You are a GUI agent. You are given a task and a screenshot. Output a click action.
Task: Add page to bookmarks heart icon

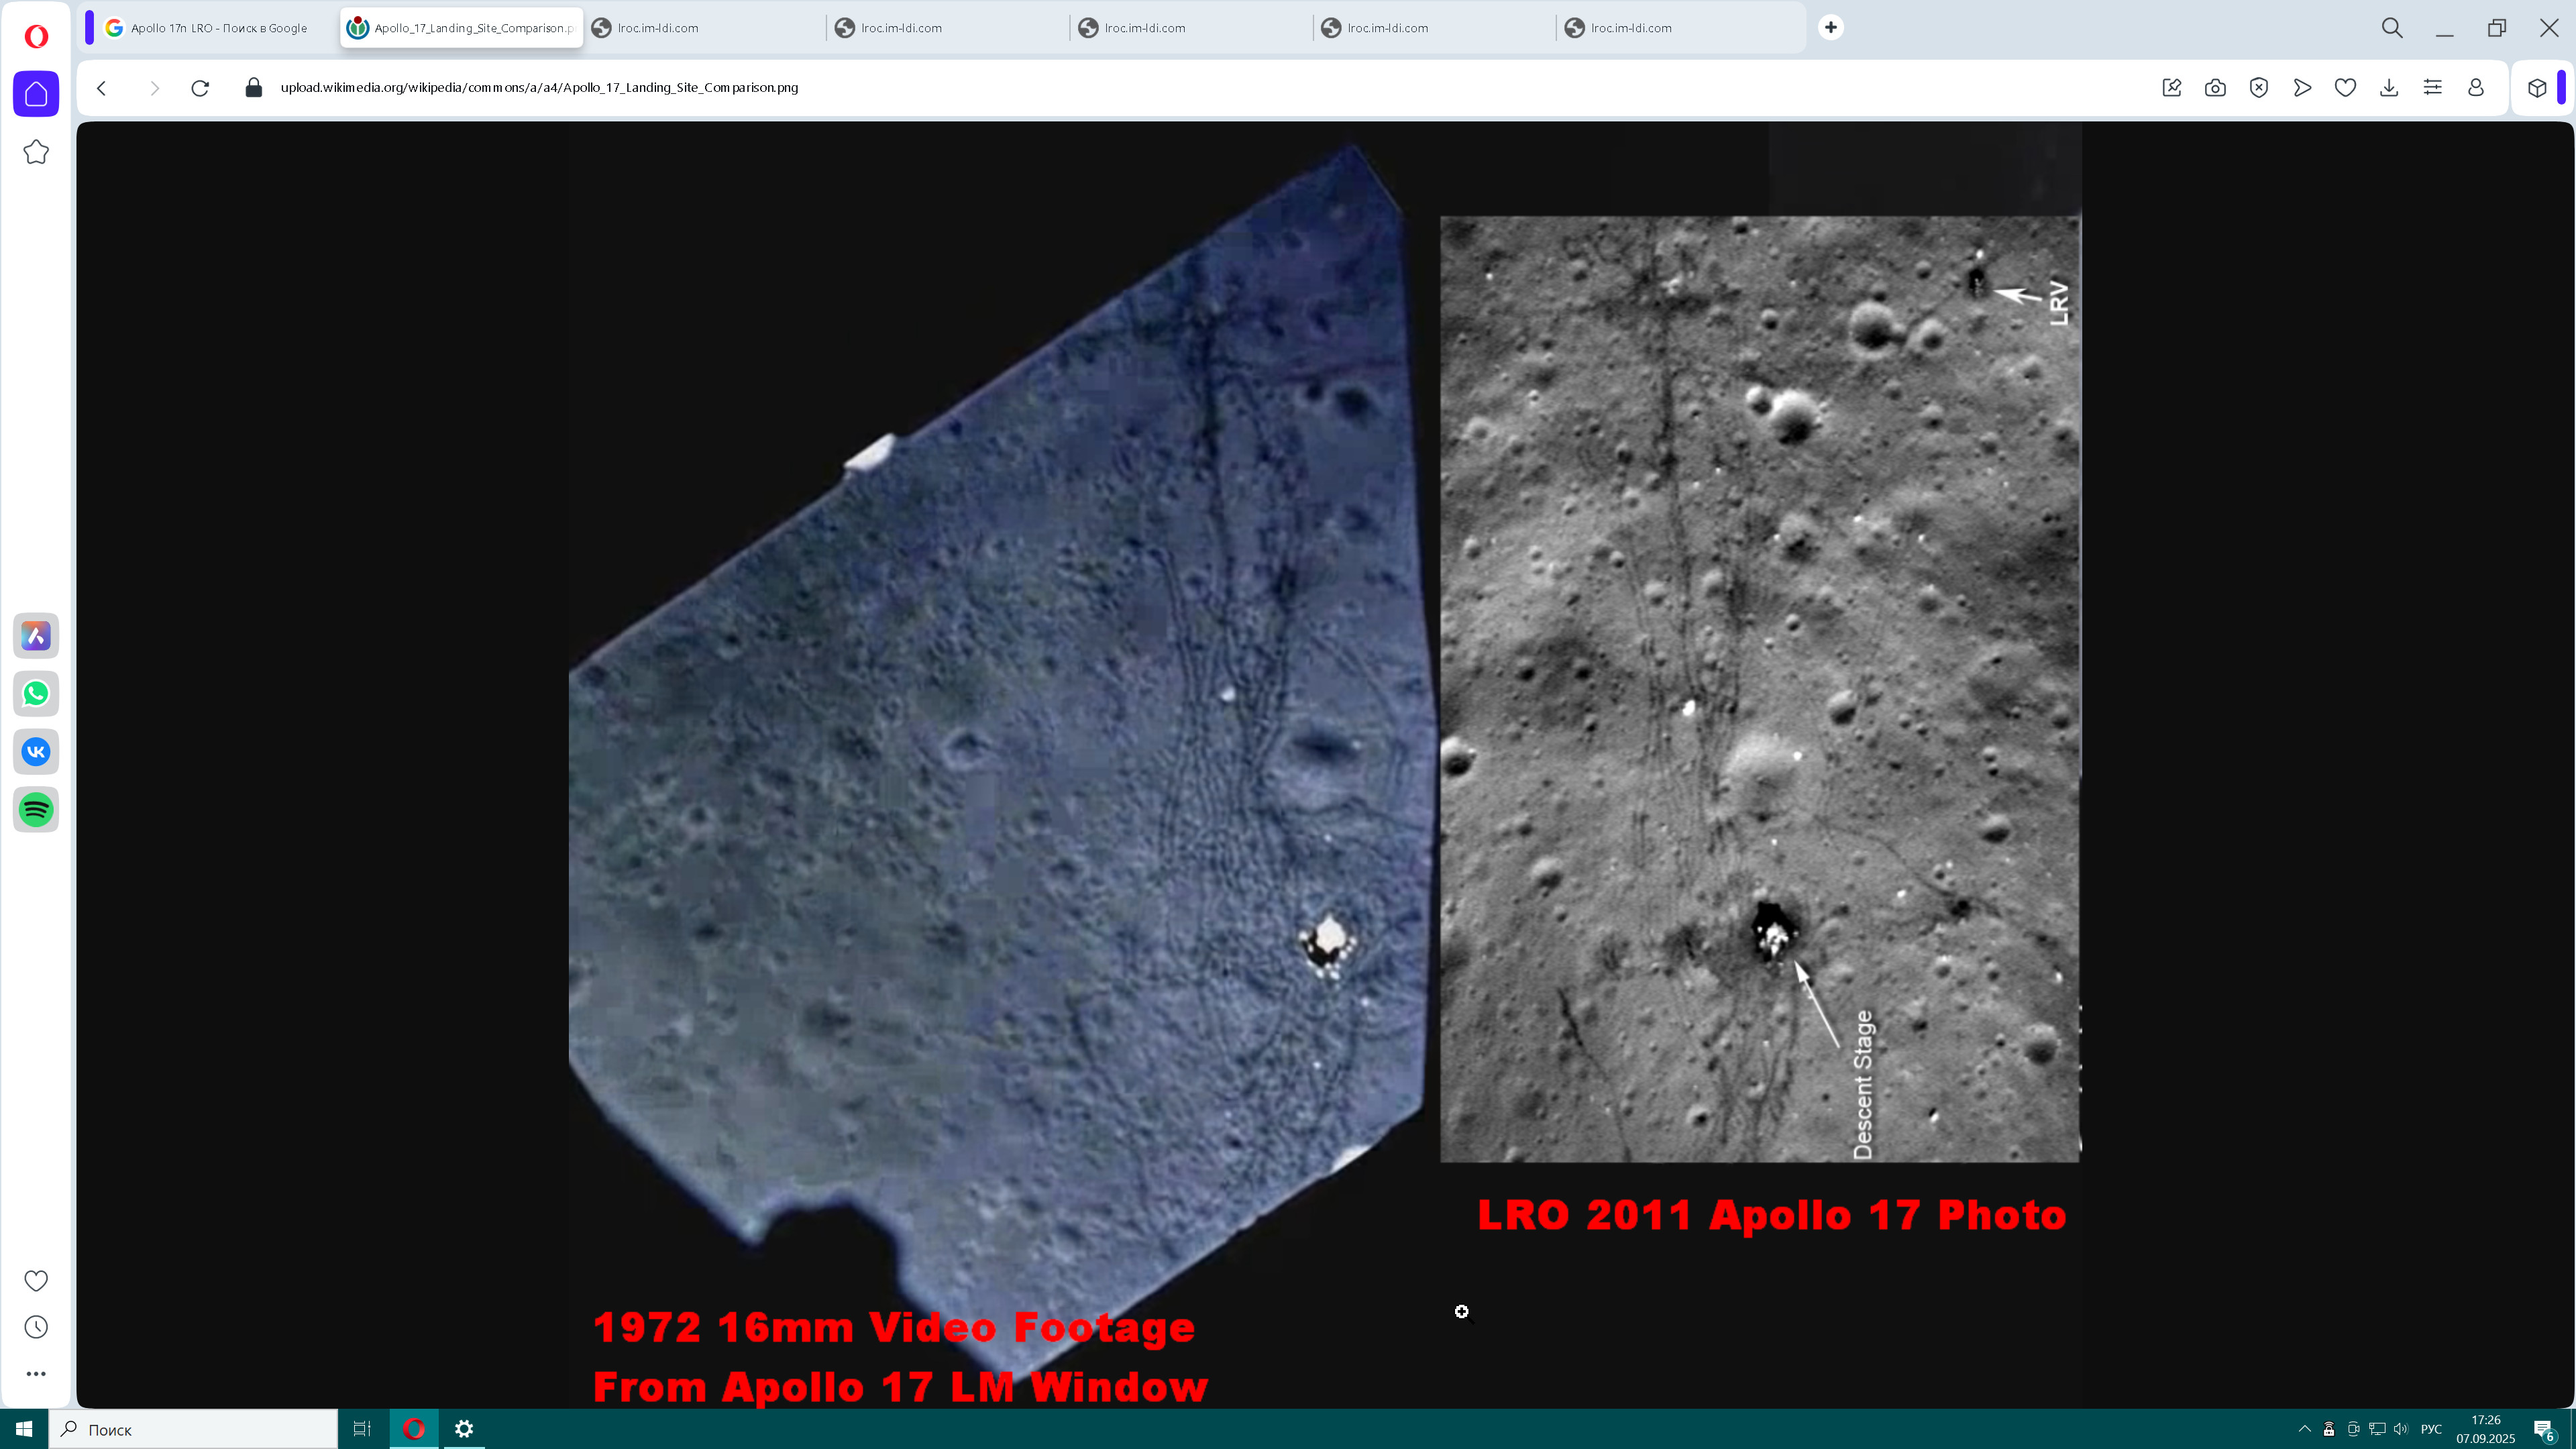[x=2345, y=88]
